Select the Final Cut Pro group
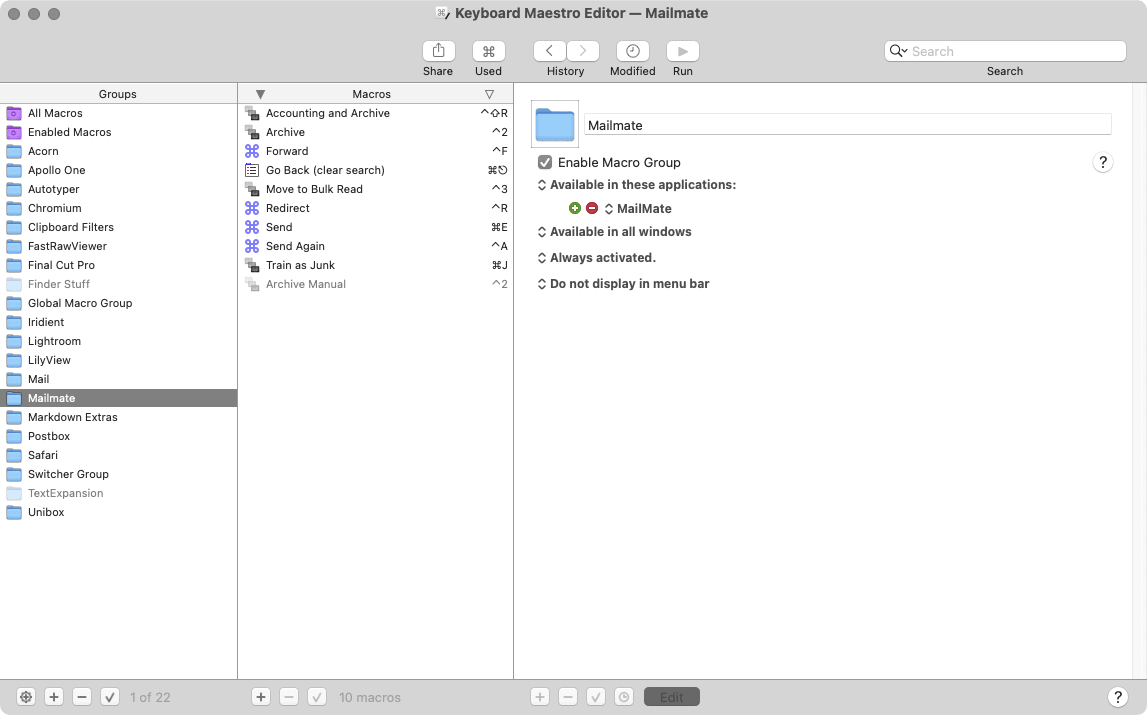Screen dimensions: 1147x715 tap(119, 266)
